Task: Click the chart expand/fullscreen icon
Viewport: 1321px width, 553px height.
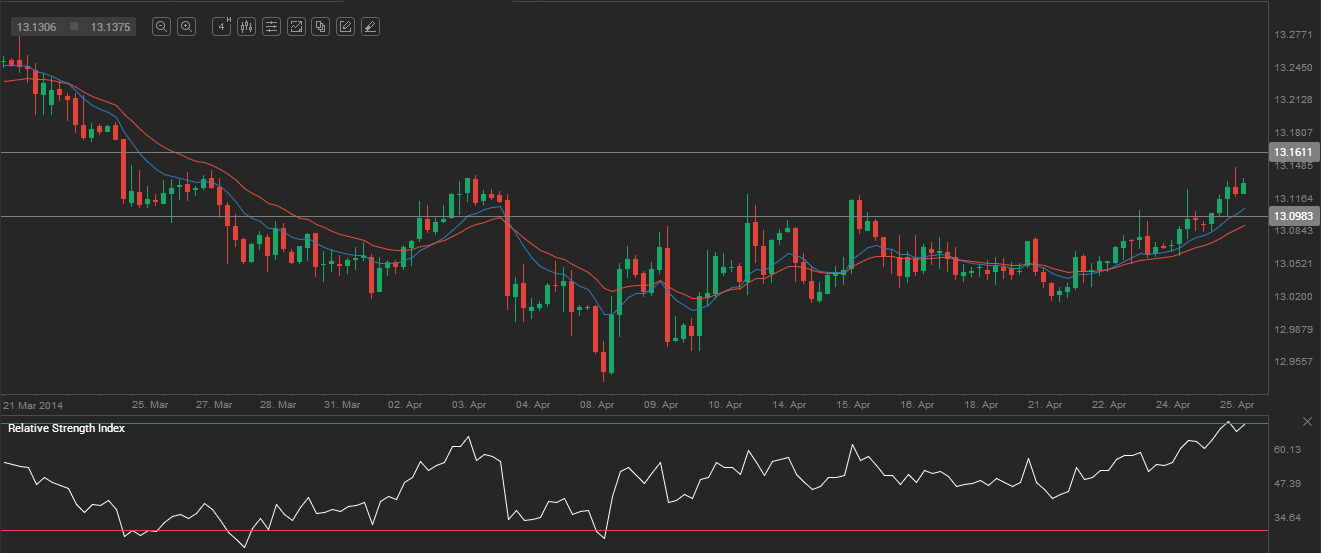Action: click(x=296, y=27)
